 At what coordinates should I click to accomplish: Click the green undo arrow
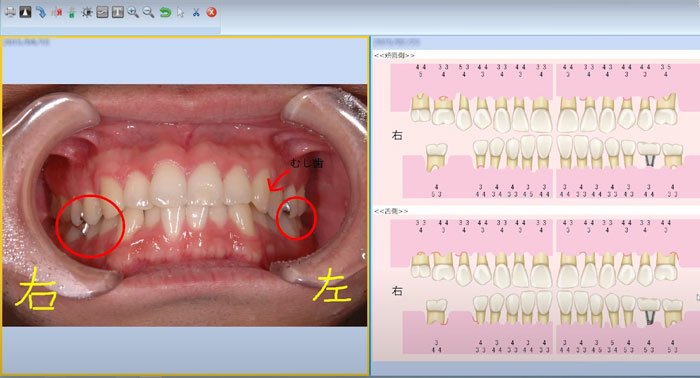pos(165,12)
